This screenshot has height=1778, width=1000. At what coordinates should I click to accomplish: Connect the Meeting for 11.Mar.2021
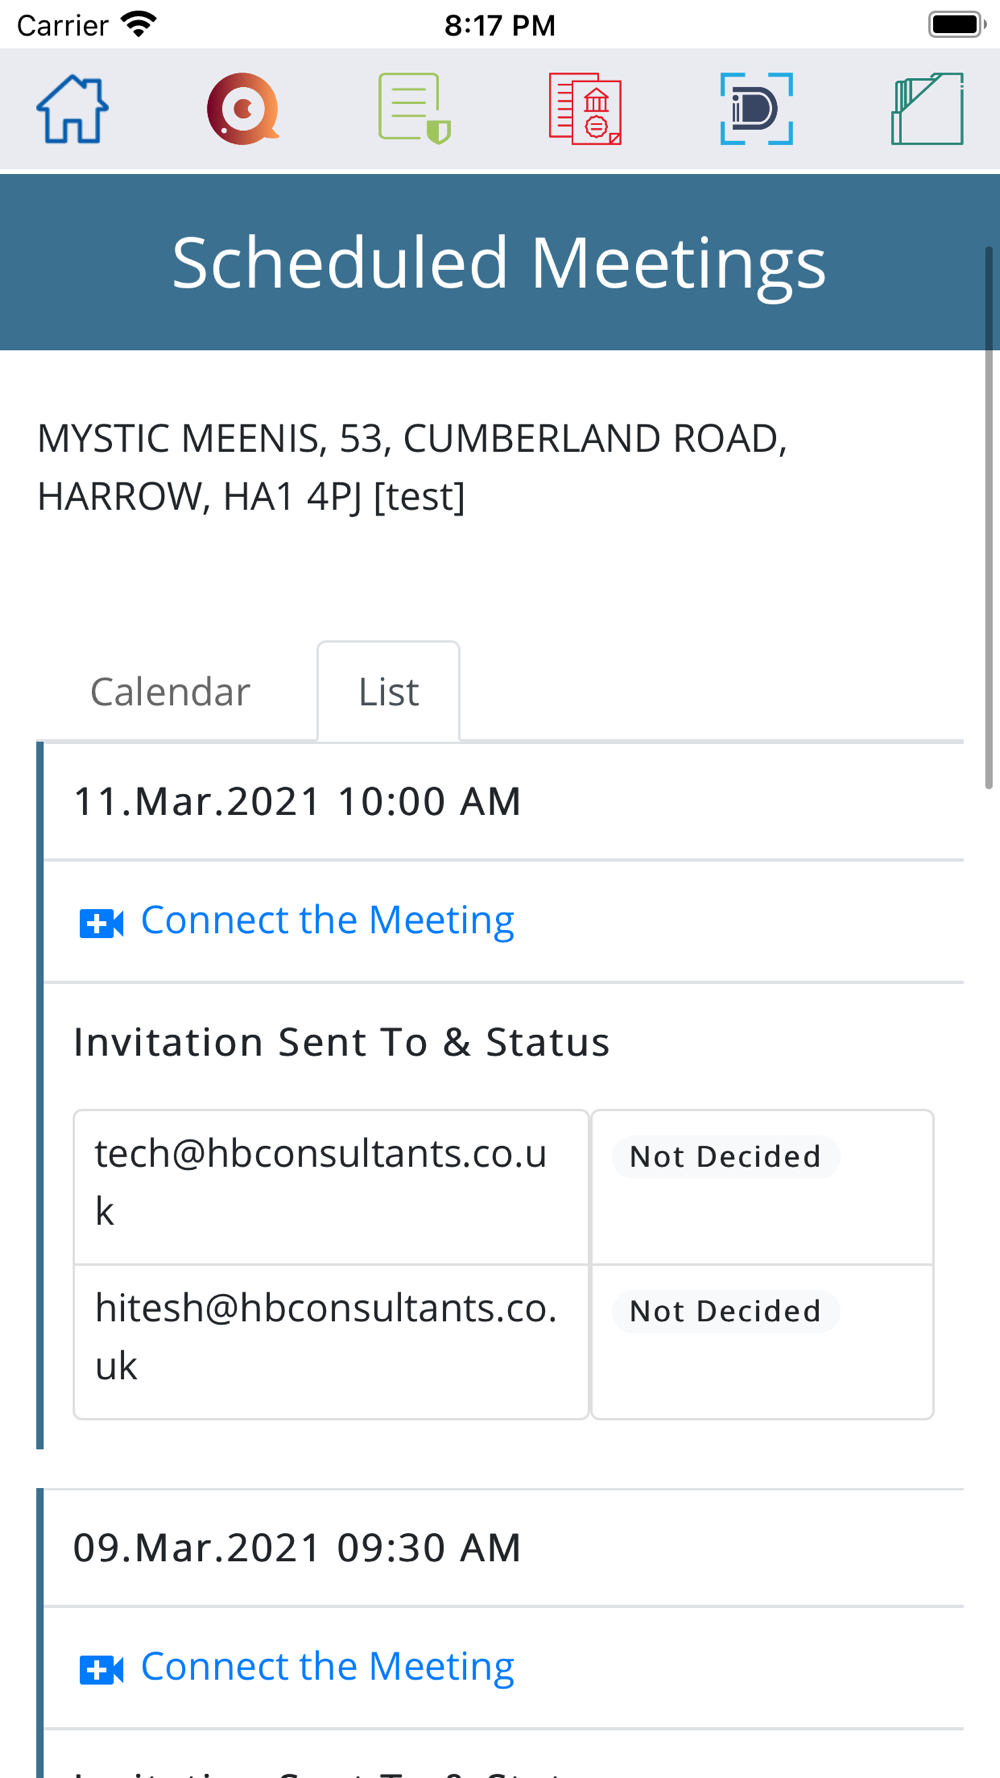click(327, 920)
